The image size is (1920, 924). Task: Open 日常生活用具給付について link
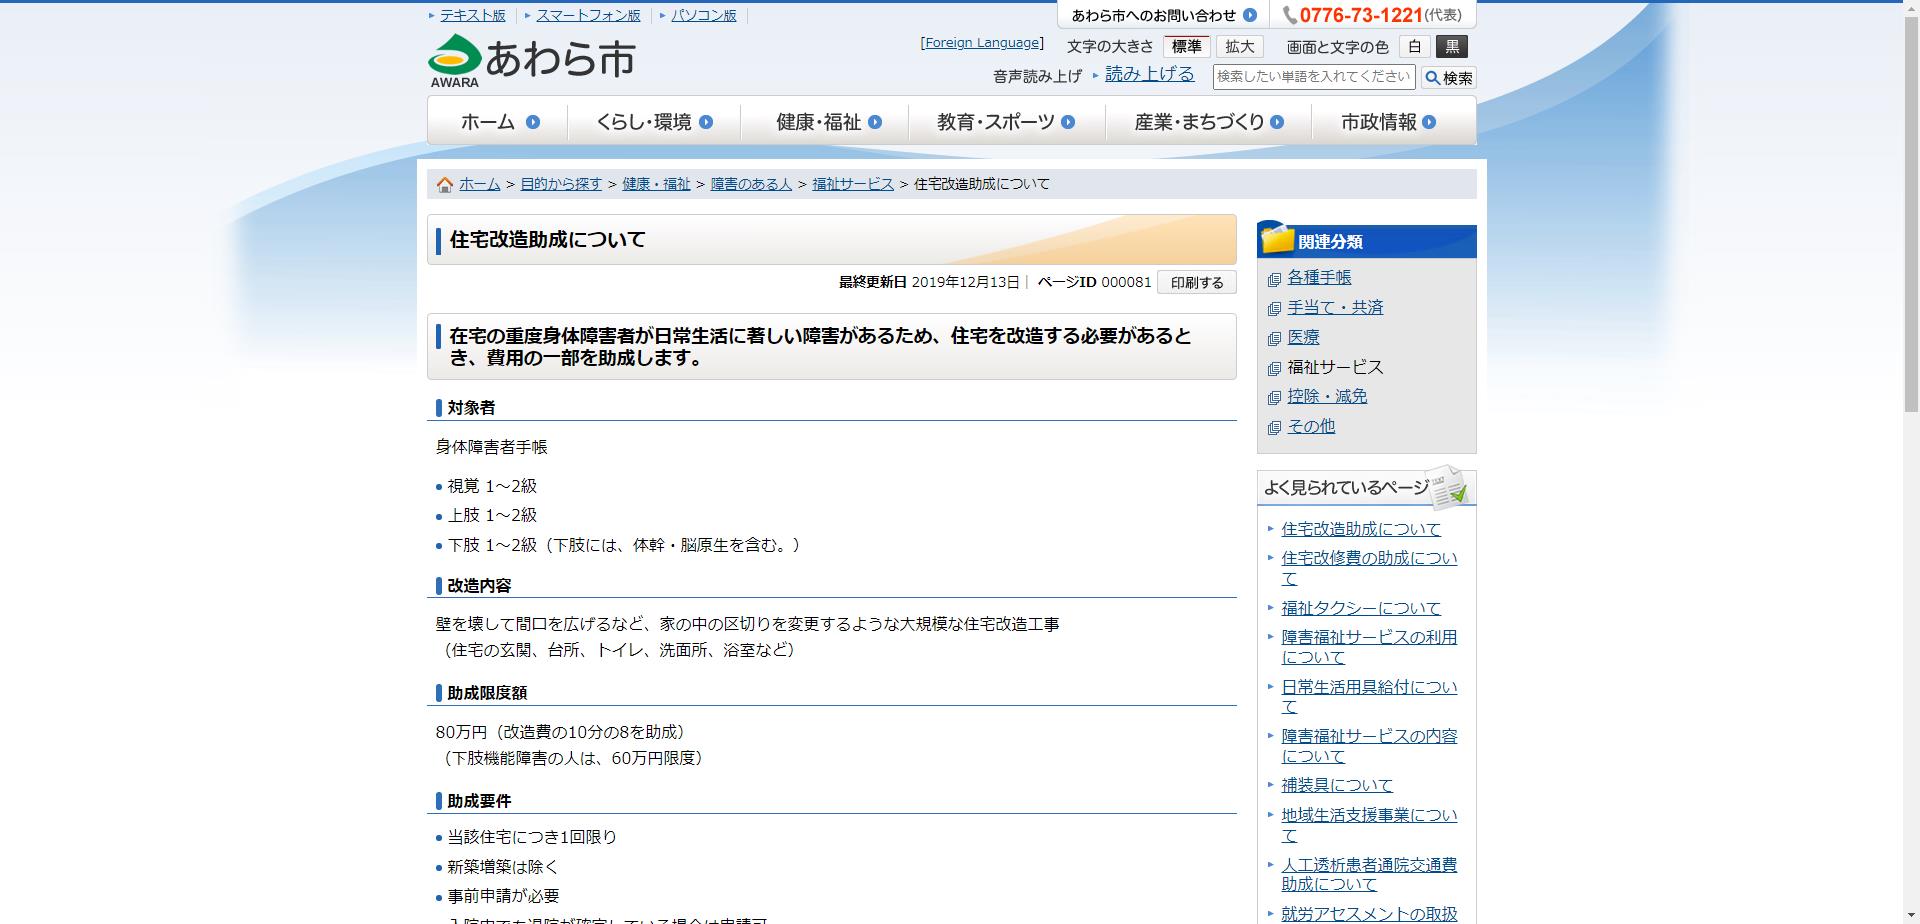point(1369,697)
